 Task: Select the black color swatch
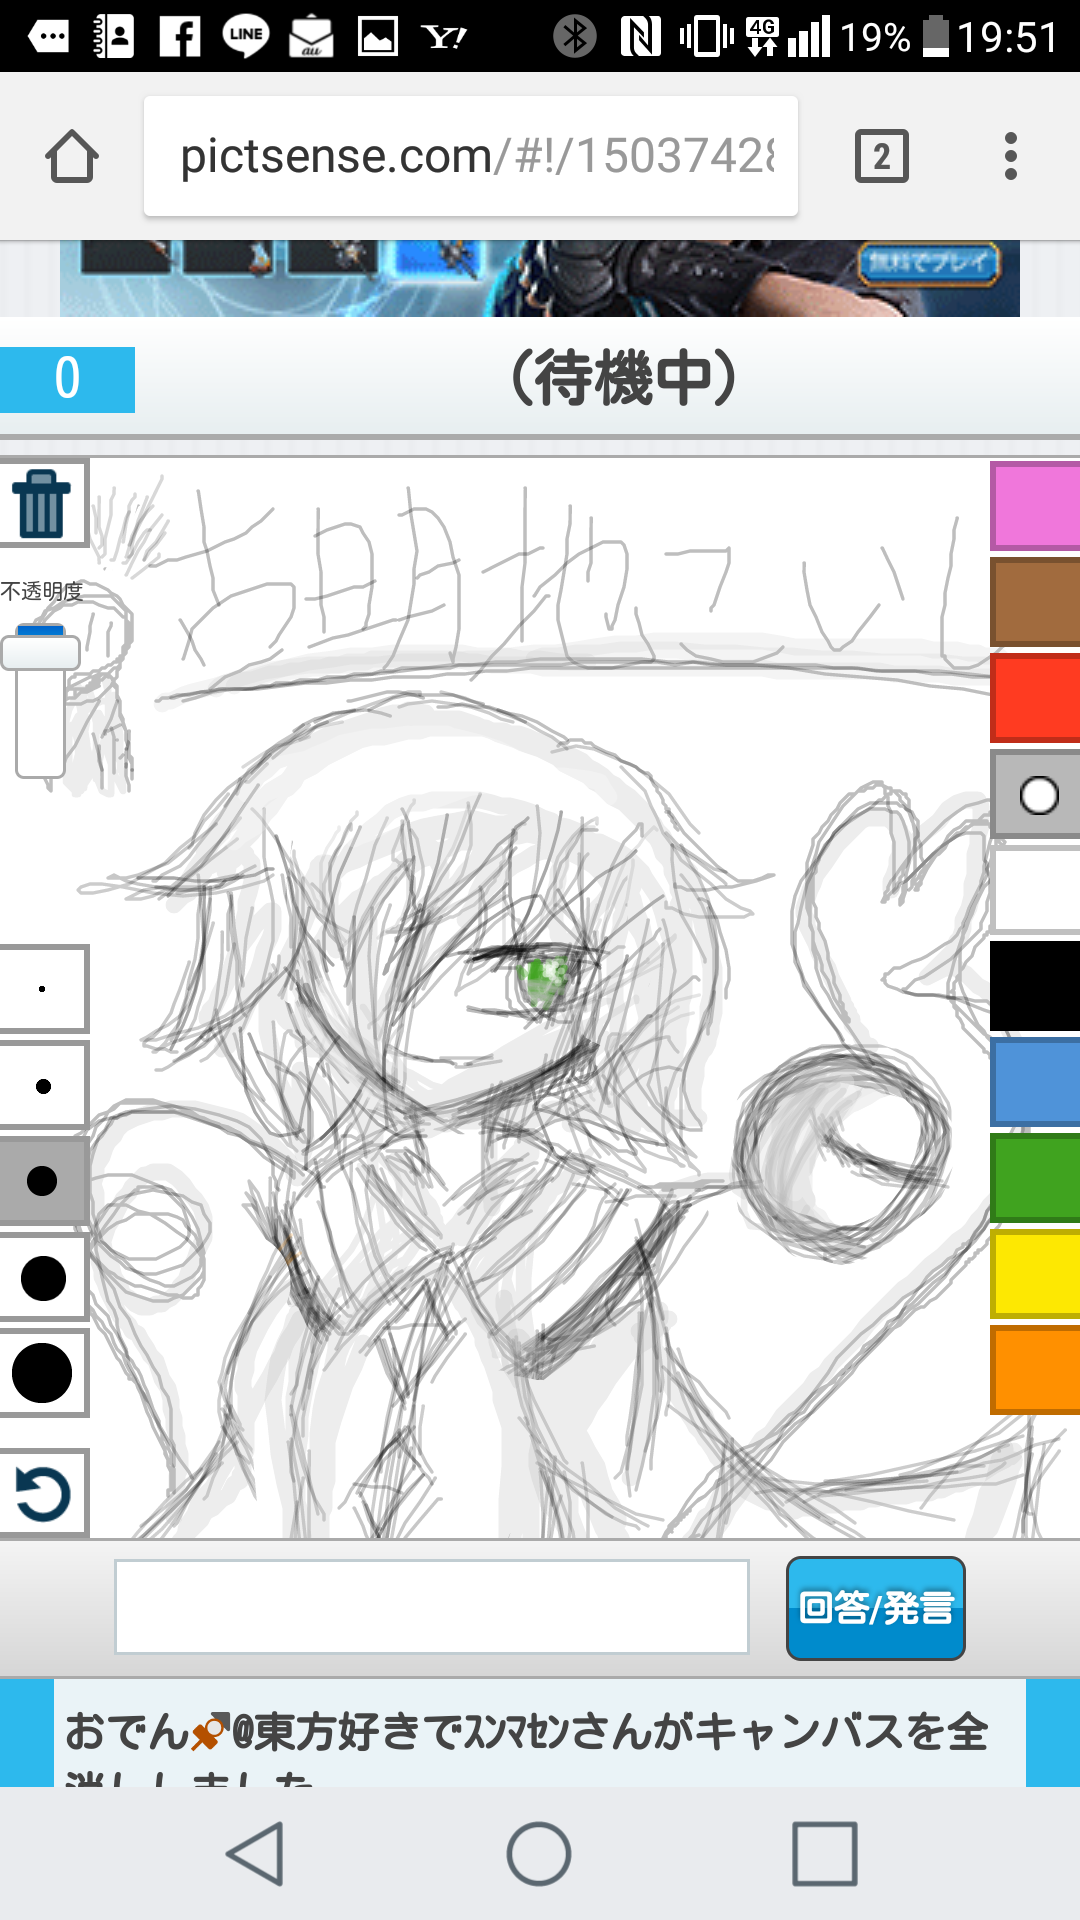tap(1035, 986)
